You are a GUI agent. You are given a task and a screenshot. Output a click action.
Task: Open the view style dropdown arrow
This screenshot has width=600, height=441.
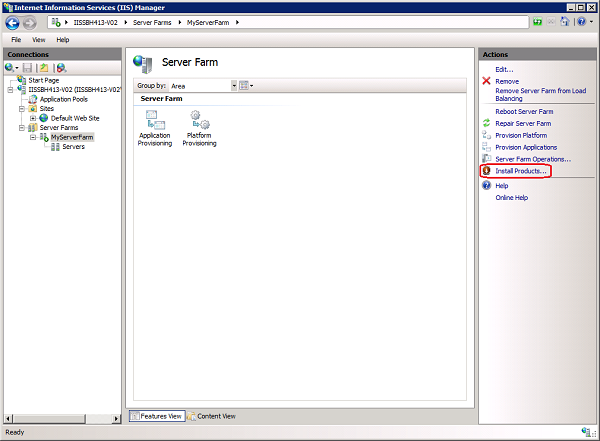251,86
